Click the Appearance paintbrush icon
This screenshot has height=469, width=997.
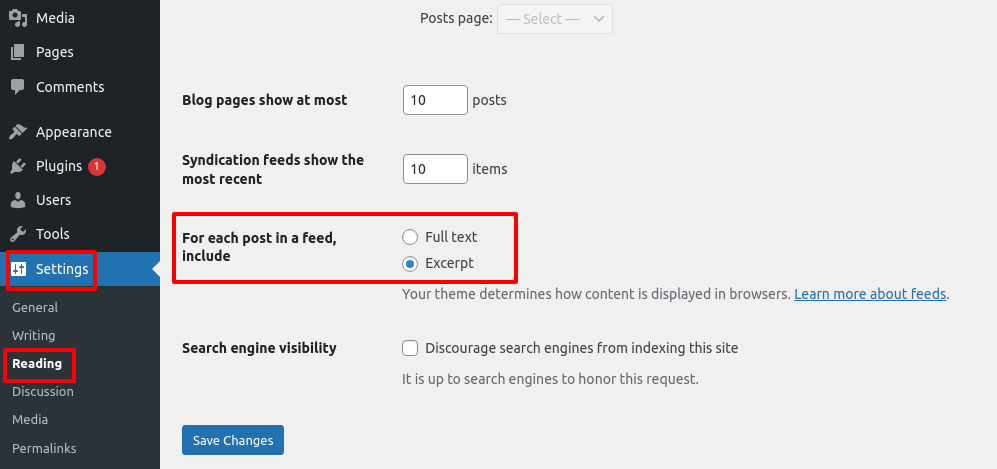click(x=18, y=132)
